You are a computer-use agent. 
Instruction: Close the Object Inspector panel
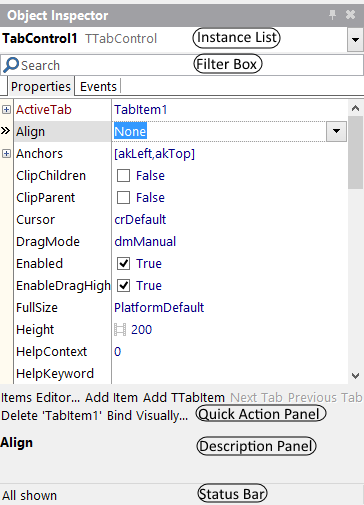[350, 15]
